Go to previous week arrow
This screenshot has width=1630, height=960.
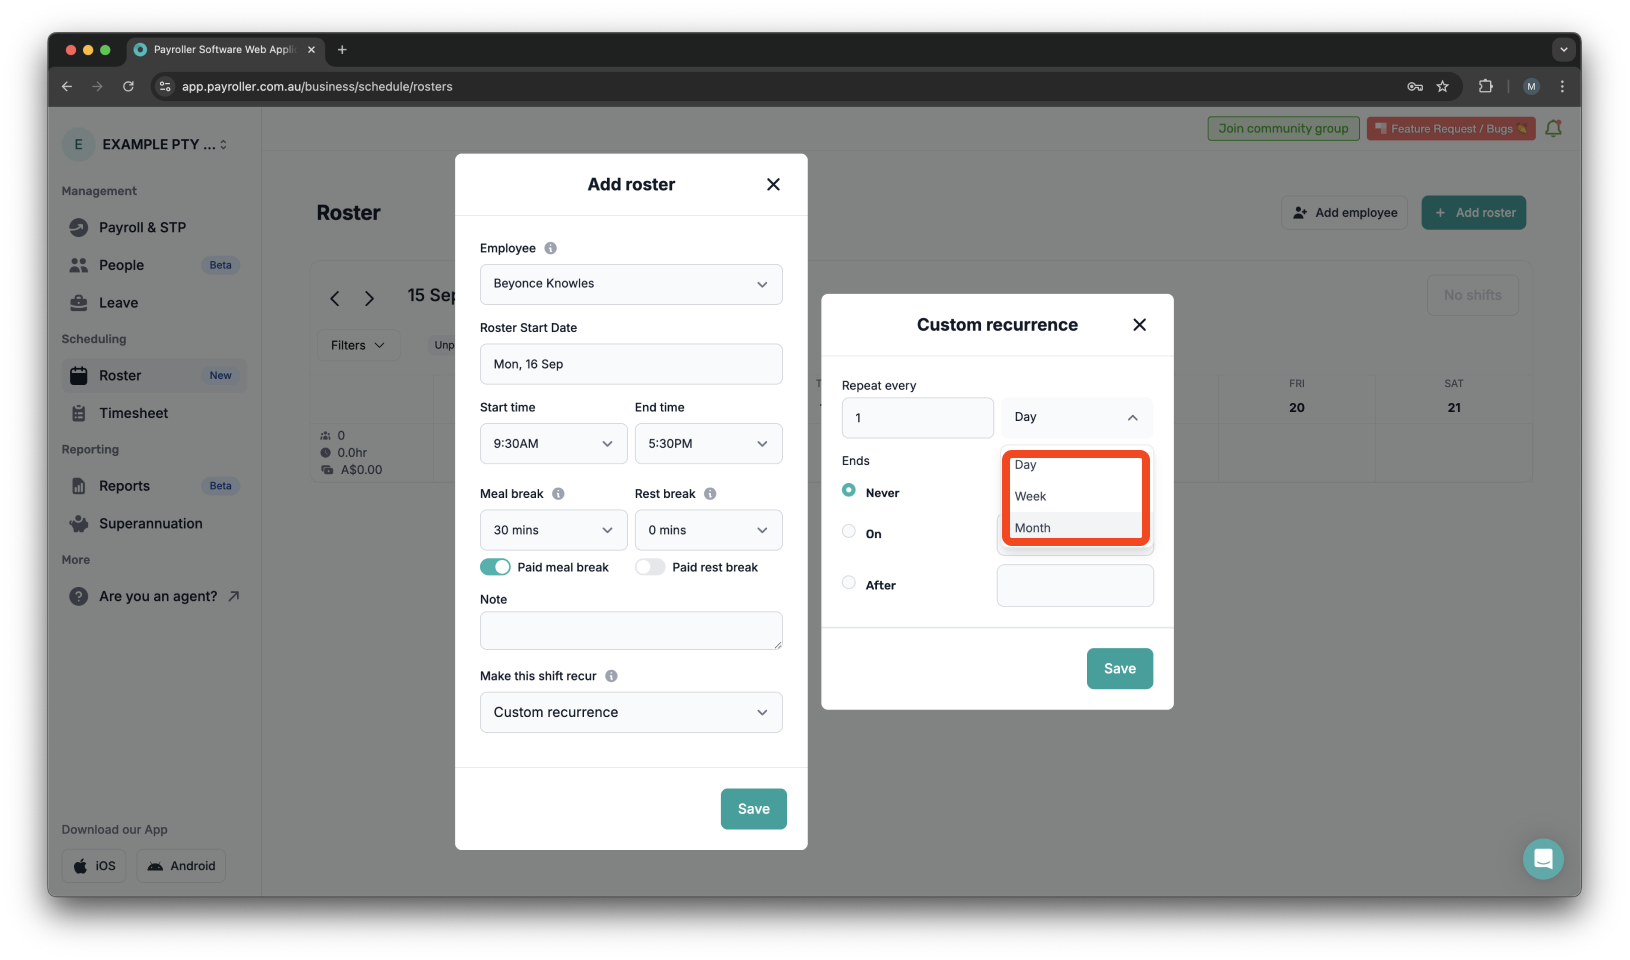(335, 298)
